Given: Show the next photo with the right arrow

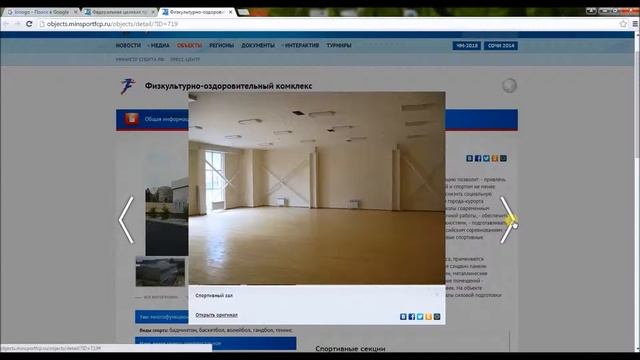Looking at the screenshot, I should pos(507,220).
